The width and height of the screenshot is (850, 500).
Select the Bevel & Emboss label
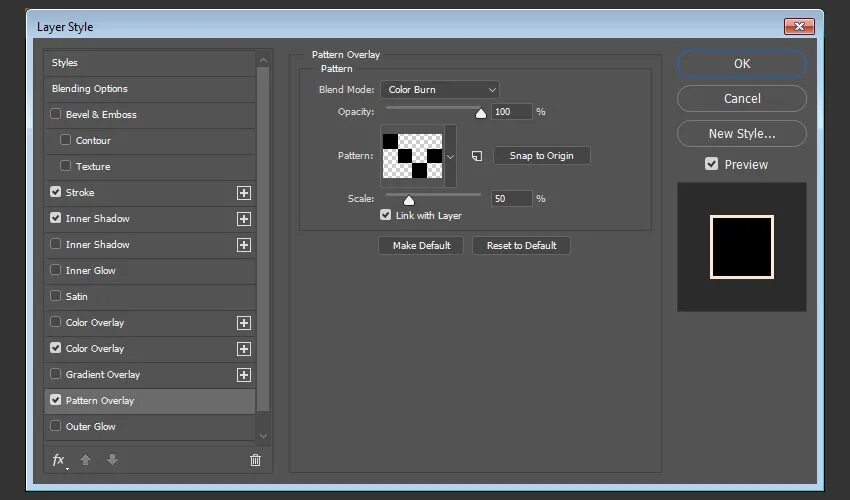[x=101, y=114]
